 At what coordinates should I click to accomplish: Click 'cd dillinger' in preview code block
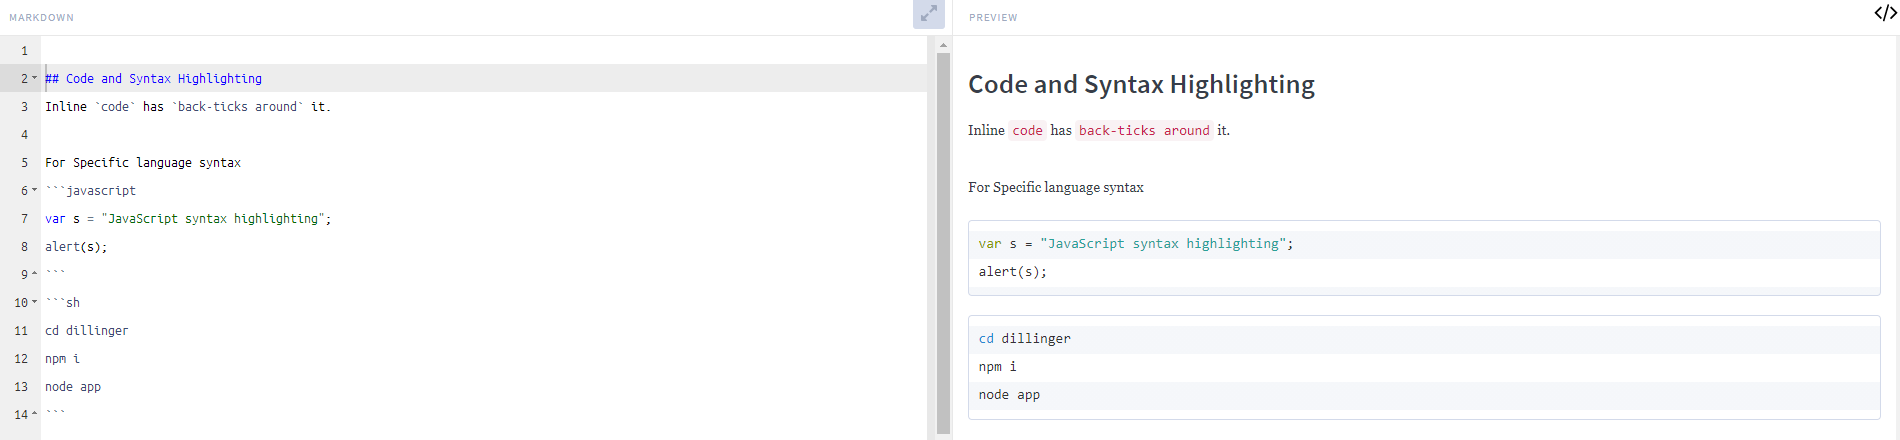1025,338
